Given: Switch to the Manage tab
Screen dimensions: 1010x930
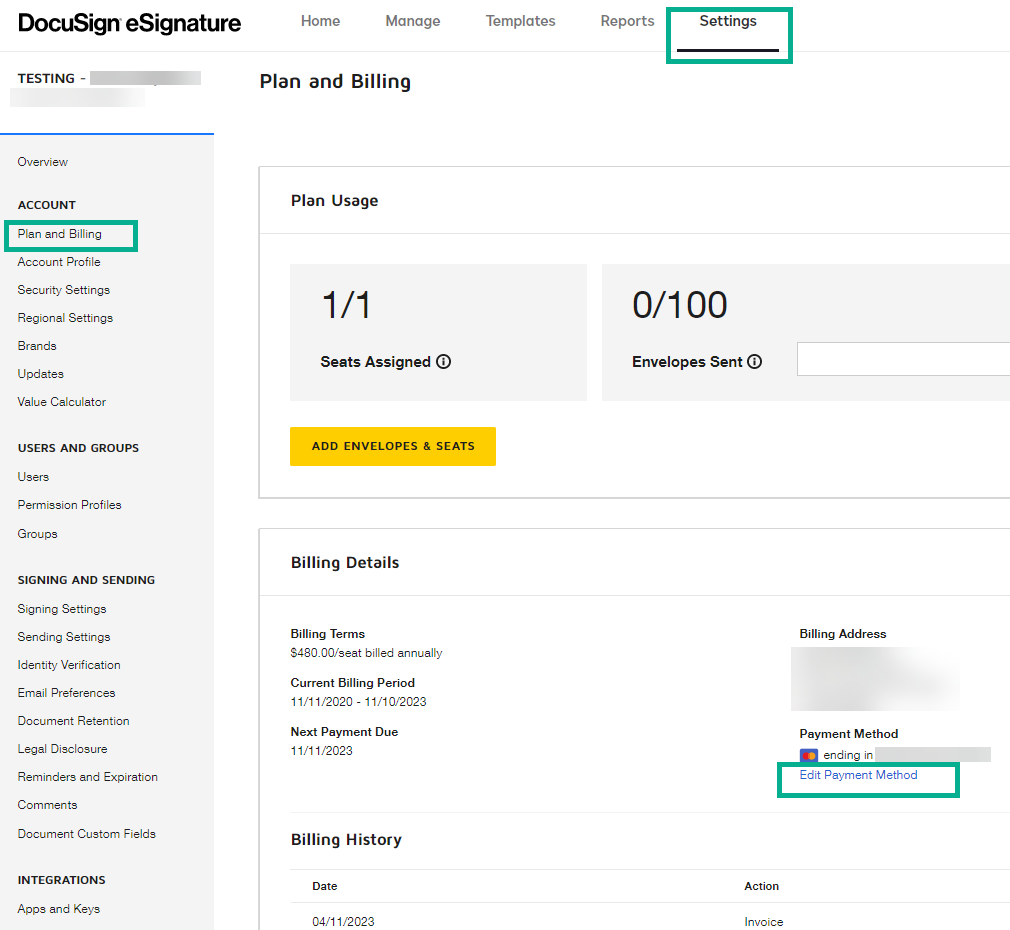Looking at the screenshot, I should 413,21.
